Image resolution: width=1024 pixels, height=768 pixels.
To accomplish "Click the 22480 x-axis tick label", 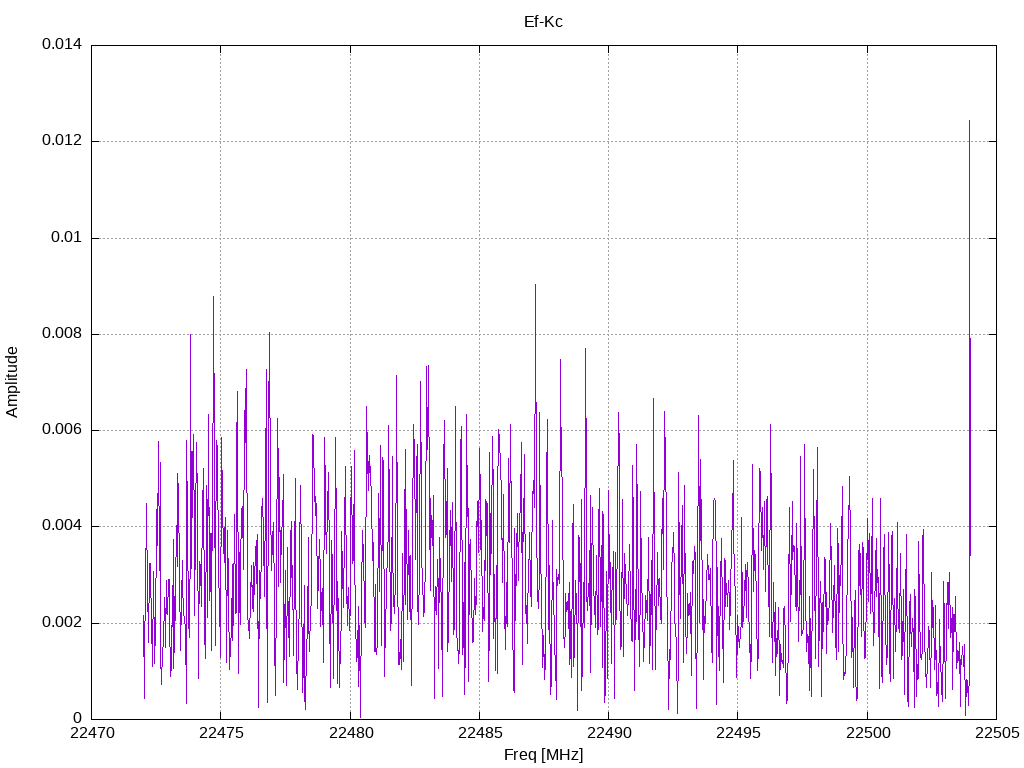I will click(x=349, y=734).
